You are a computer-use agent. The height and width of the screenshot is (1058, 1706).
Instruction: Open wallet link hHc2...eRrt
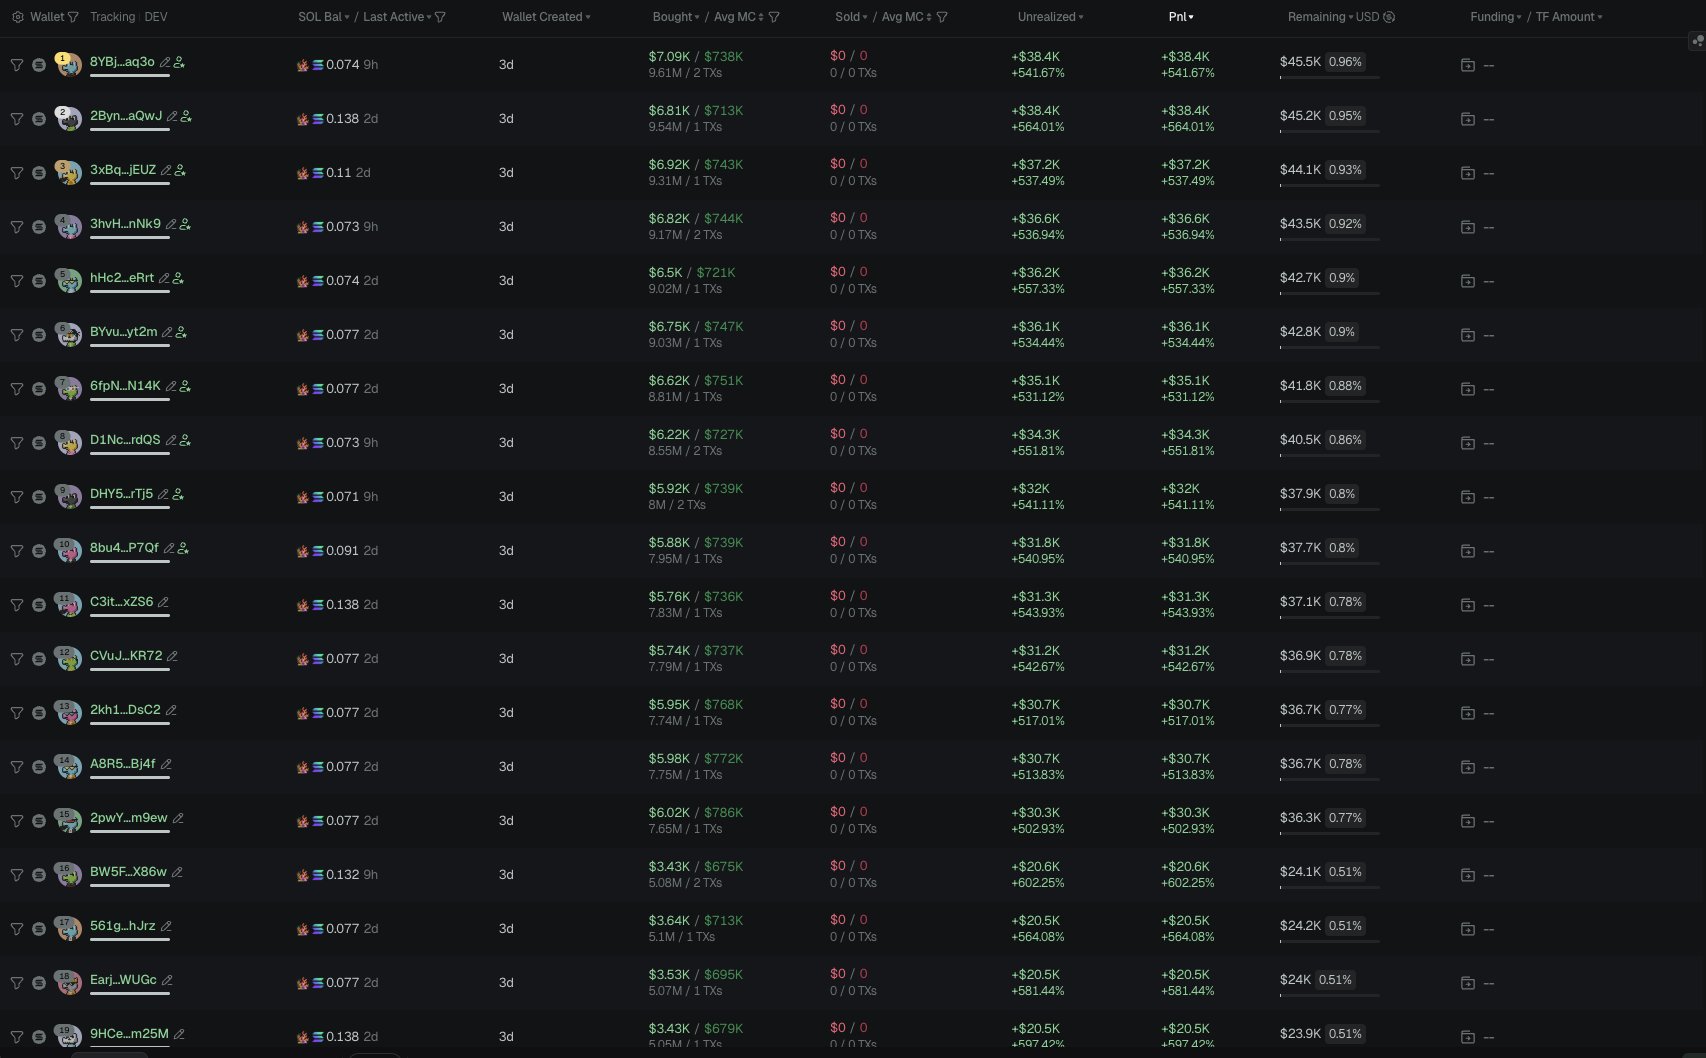(122, 278)
